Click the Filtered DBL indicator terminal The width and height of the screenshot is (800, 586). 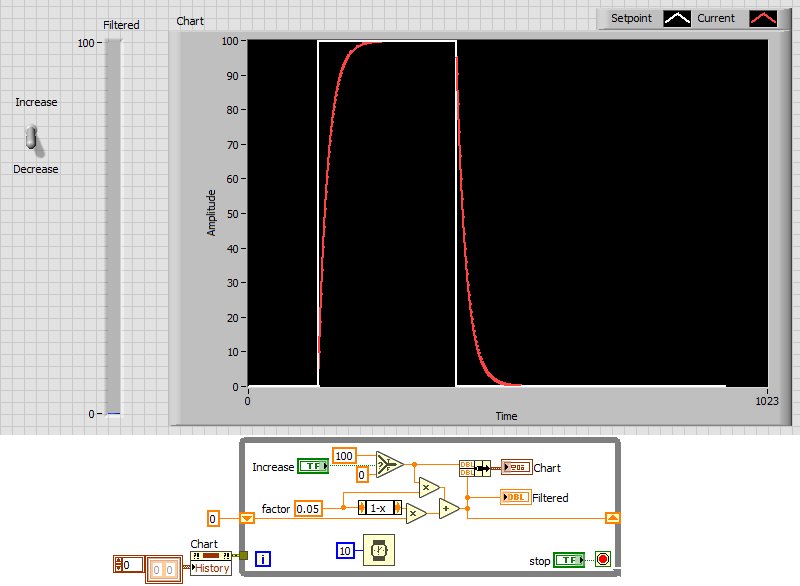(516, 497)
